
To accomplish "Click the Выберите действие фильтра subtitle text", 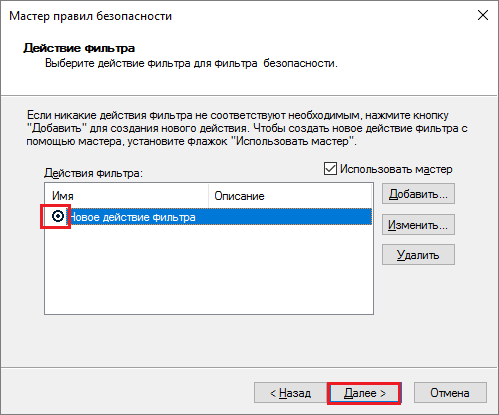I will point(191,63).
